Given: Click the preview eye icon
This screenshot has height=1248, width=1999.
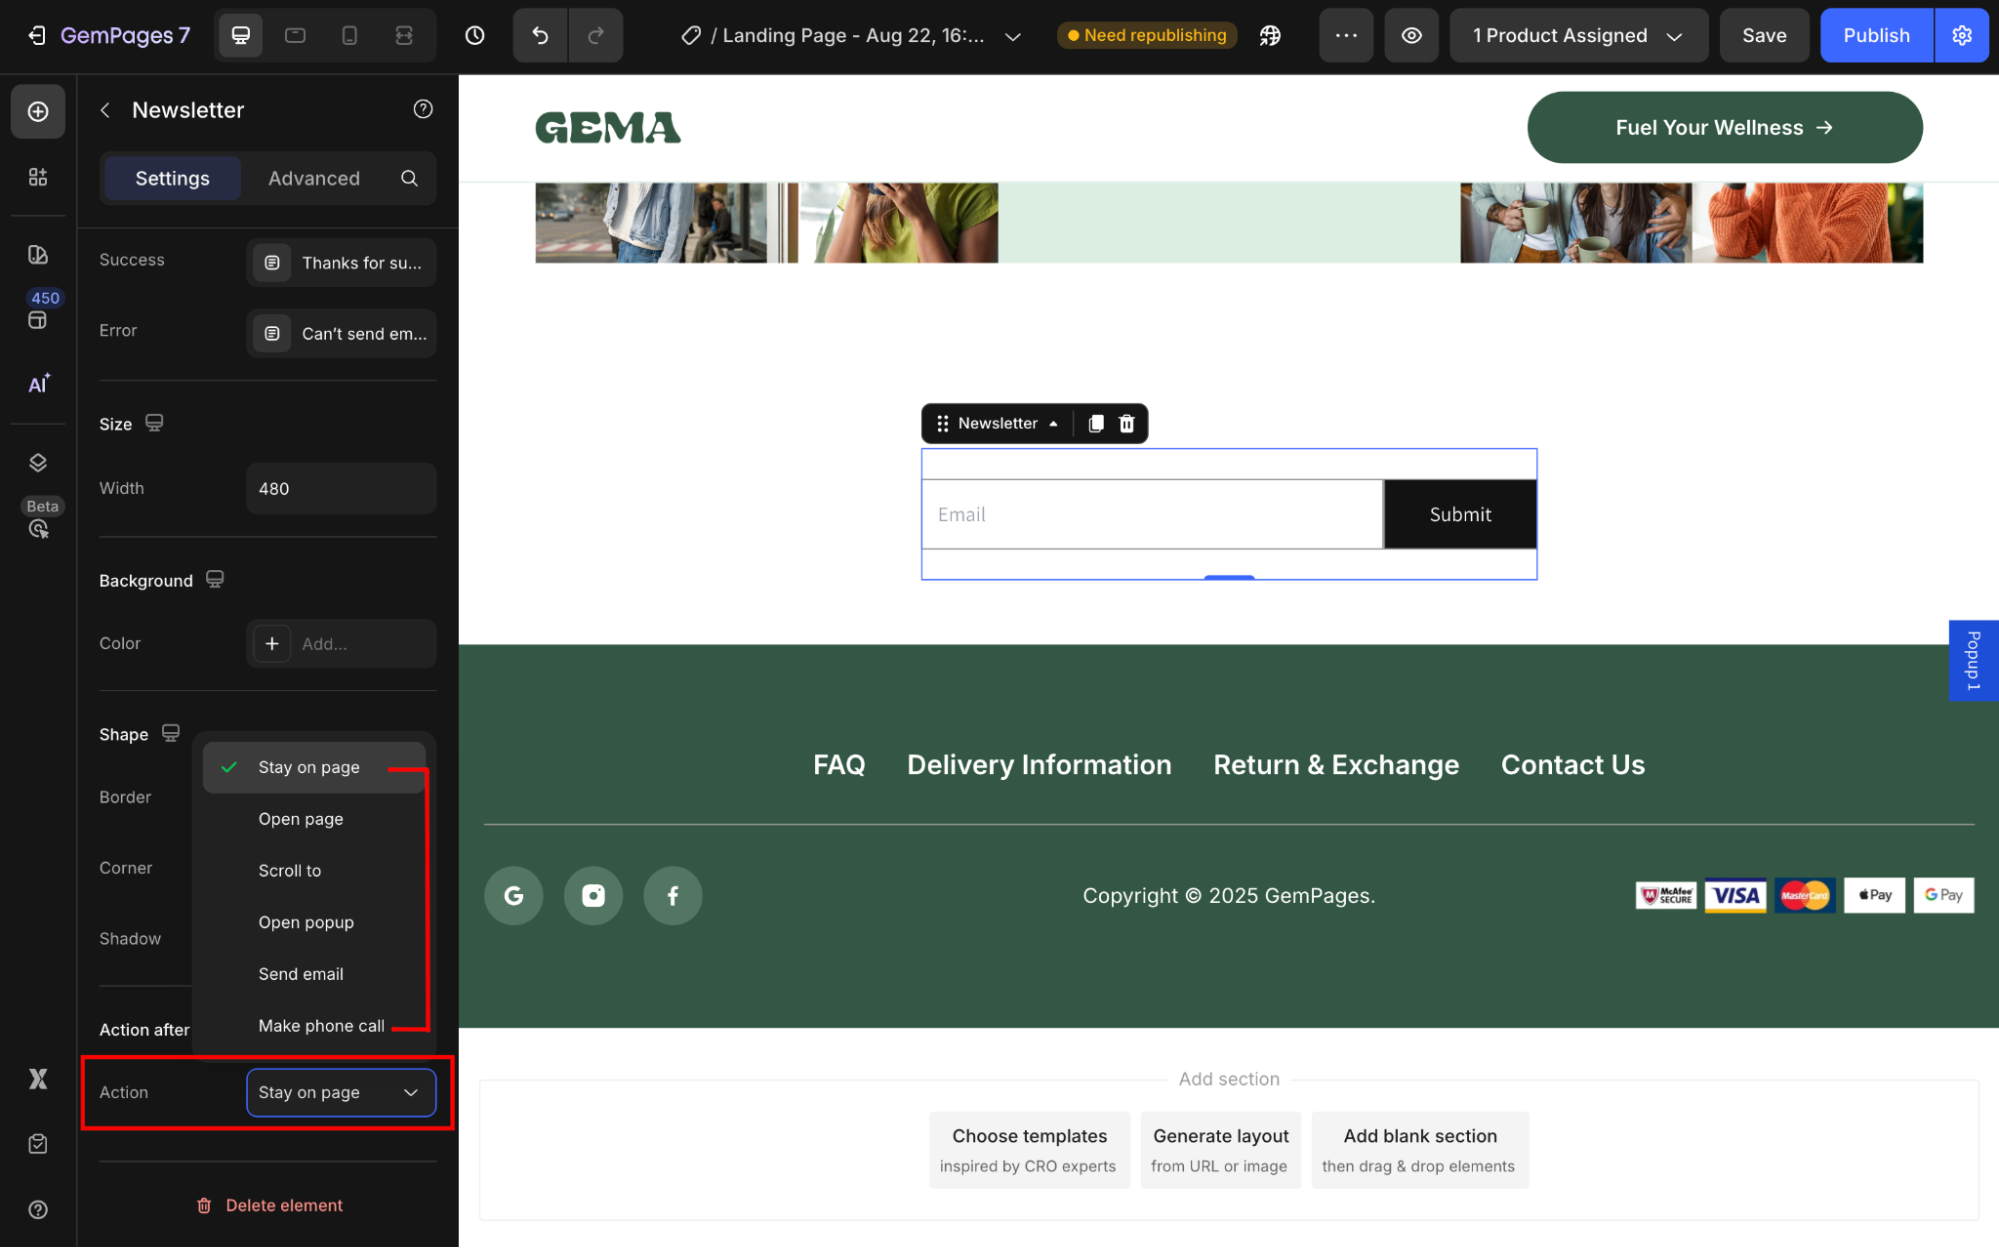Looking at the screenshot, I should 1411,36.
